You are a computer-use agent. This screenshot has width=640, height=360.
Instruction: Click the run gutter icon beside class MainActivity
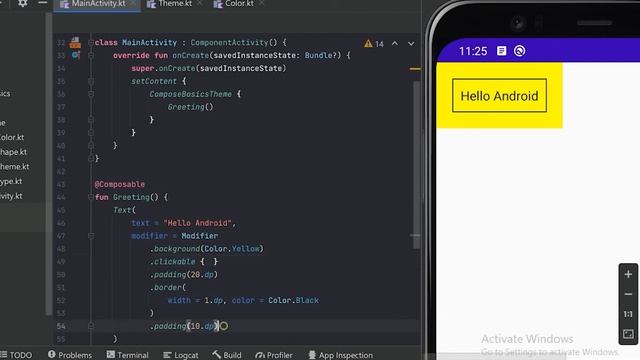click(x=75, y=42)
